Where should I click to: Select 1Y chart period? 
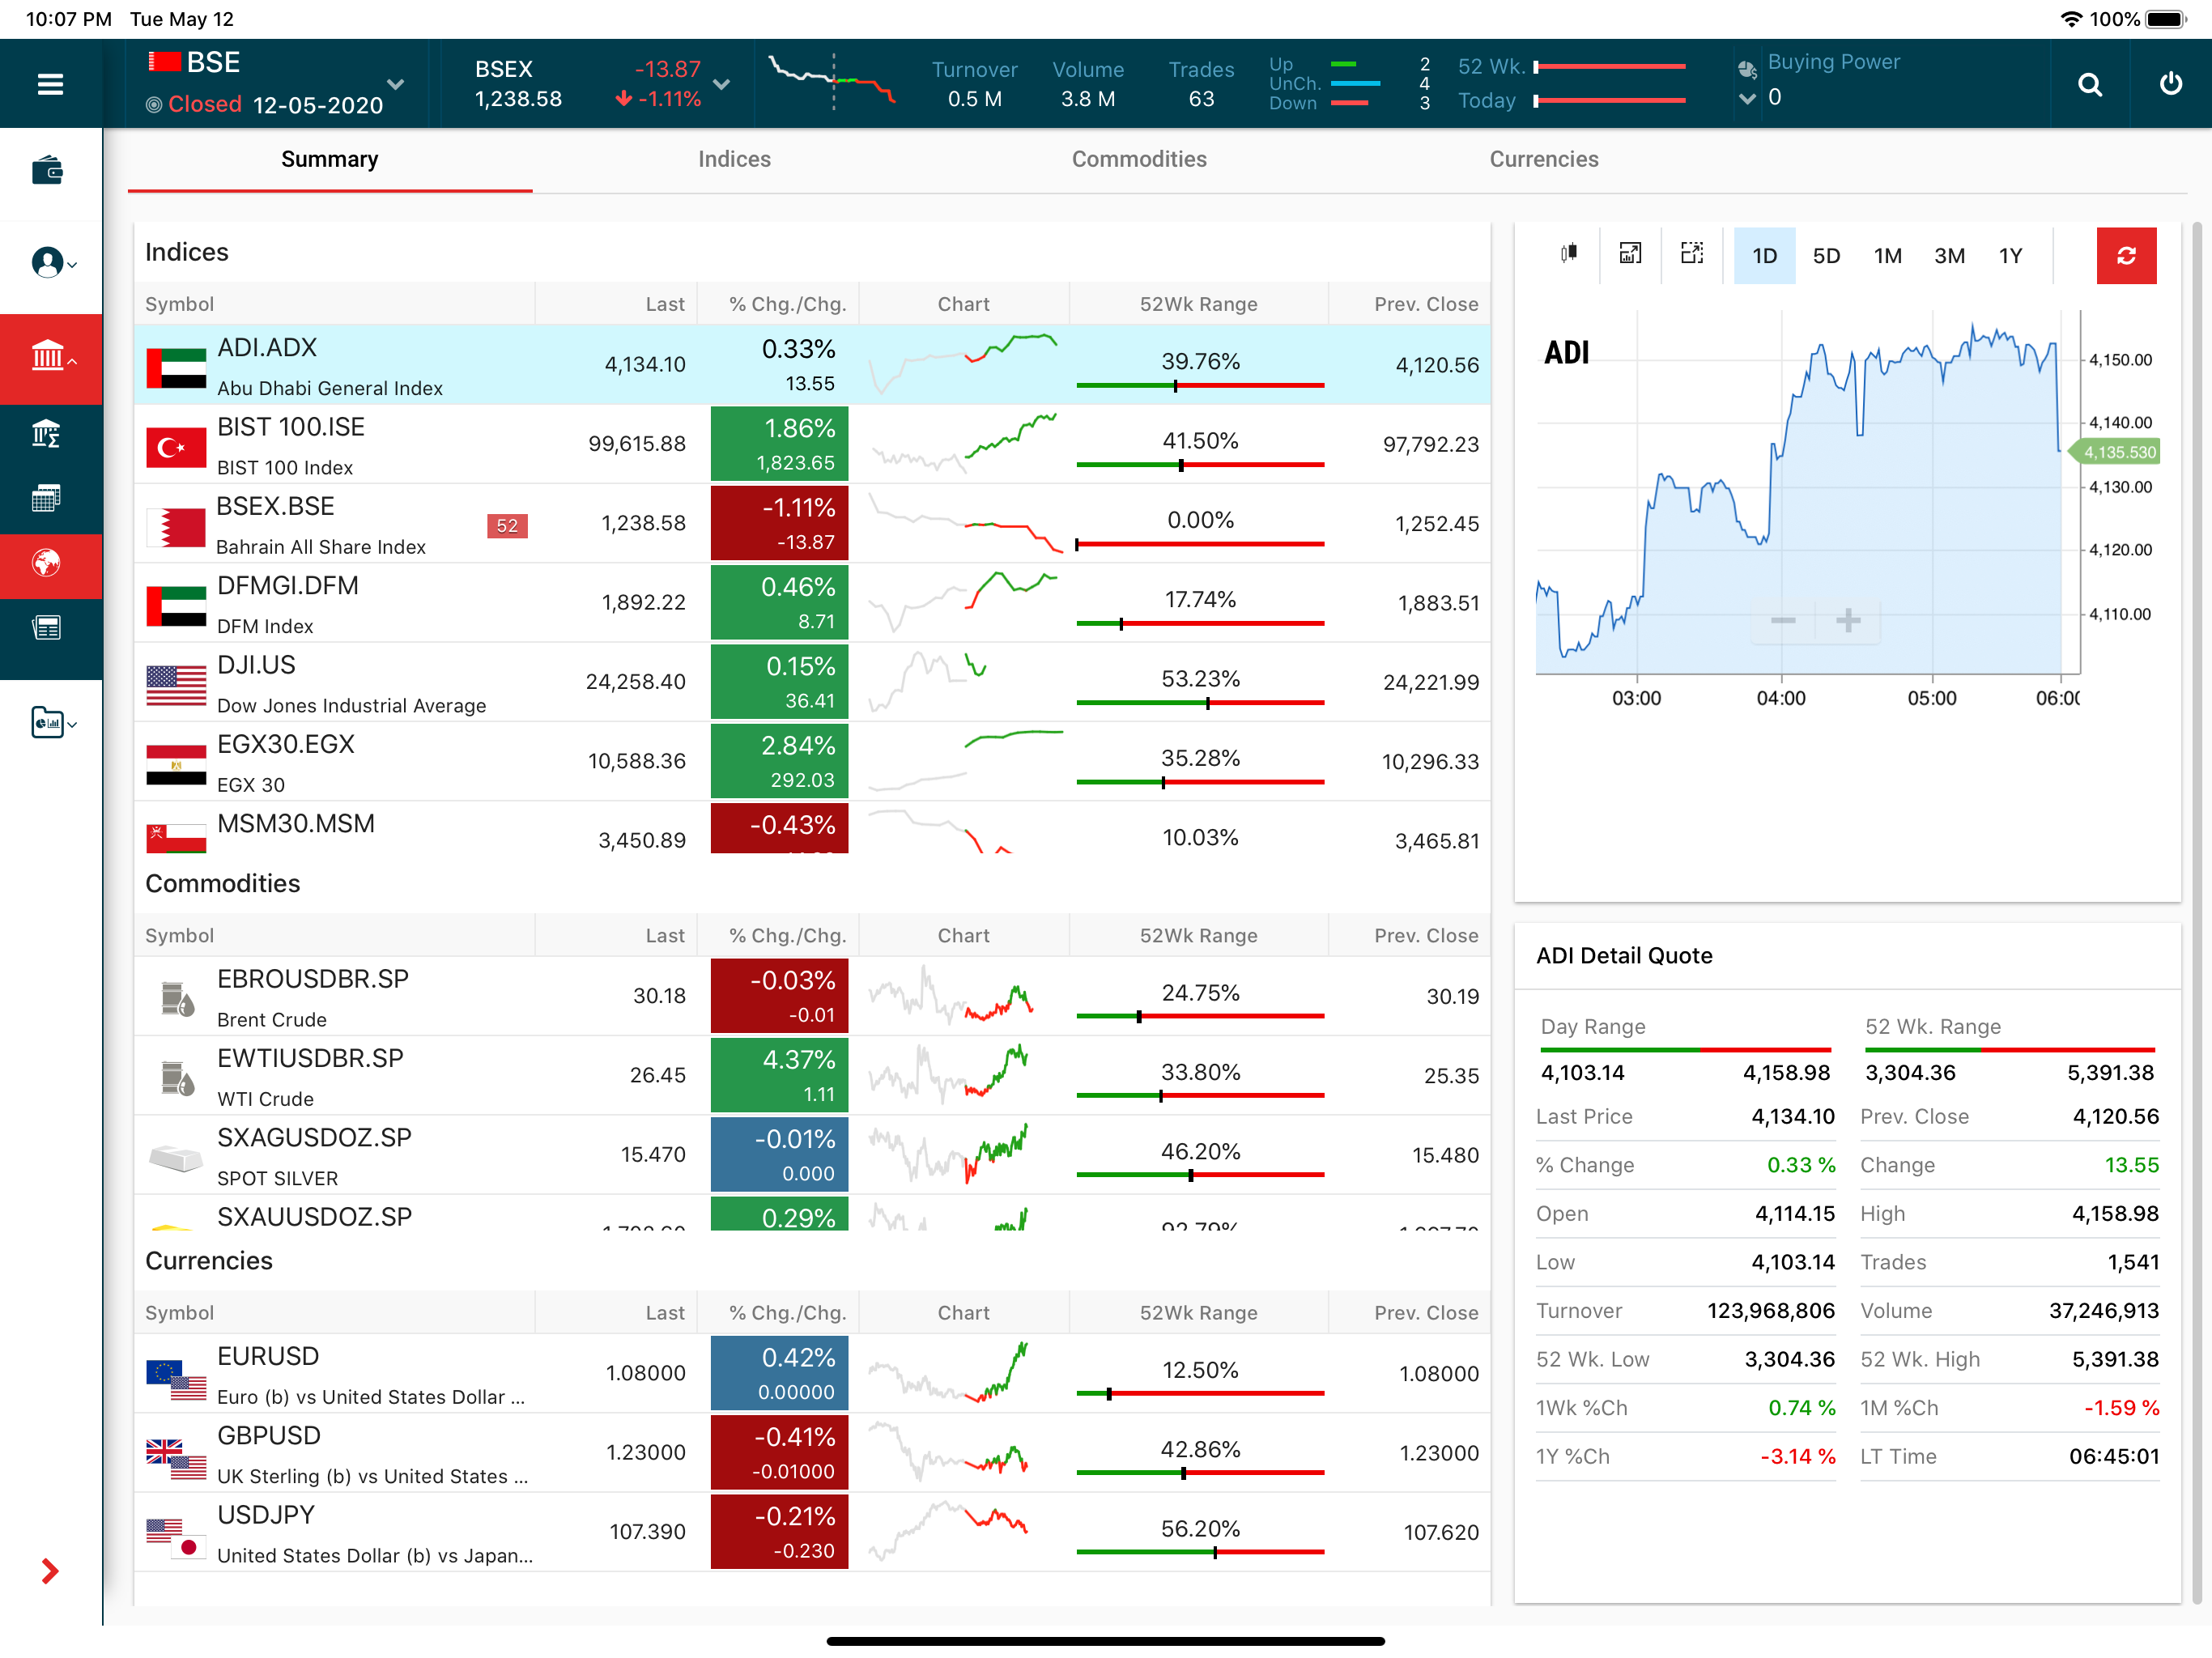pos(2010,256)
